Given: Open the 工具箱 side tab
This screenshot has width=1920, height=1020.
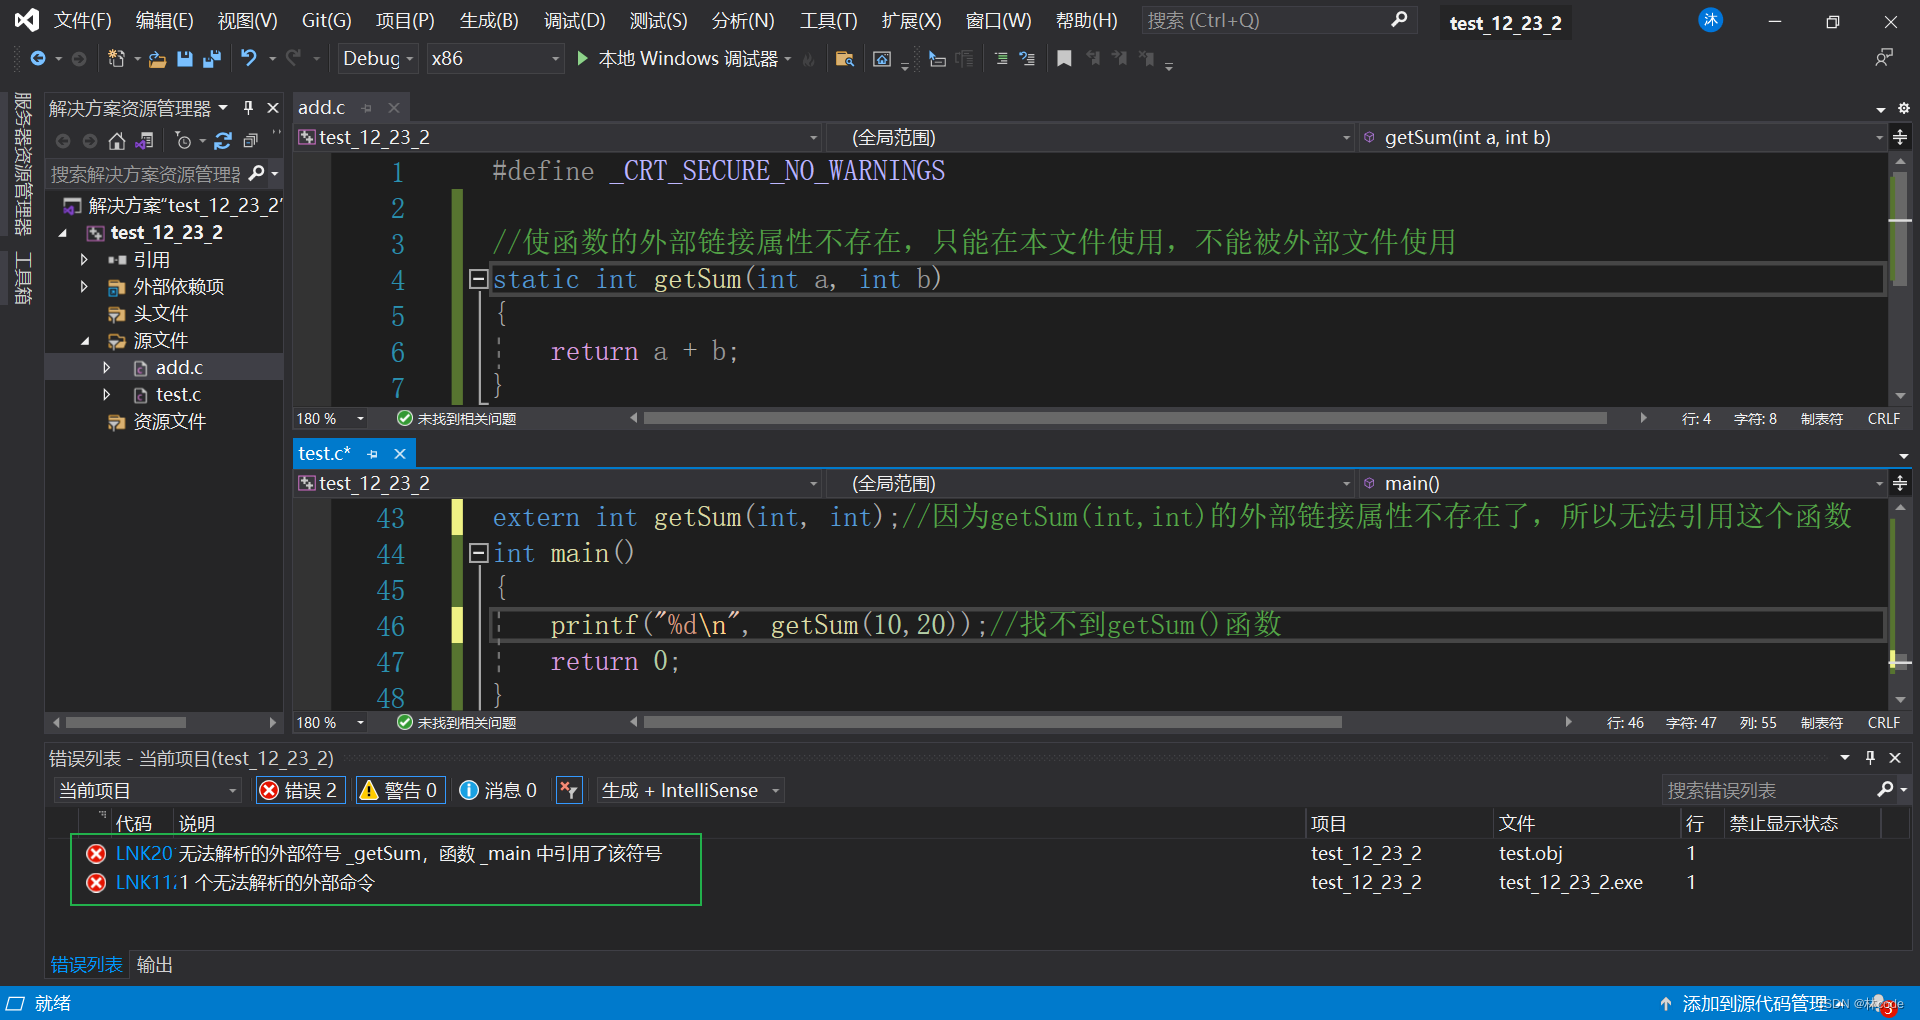Looking at the screenshot, I should (x=22, y=278).
